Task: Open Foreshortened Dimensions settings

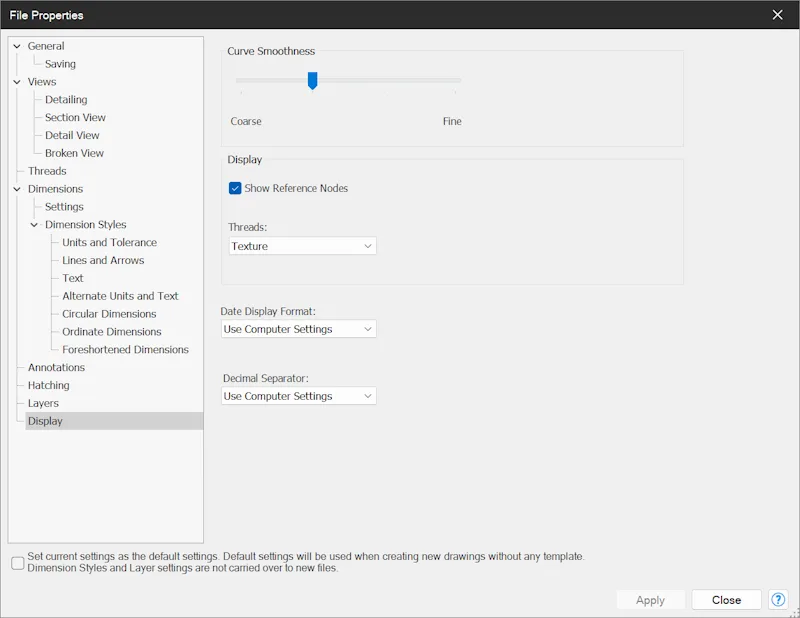Action: [125, 350]
